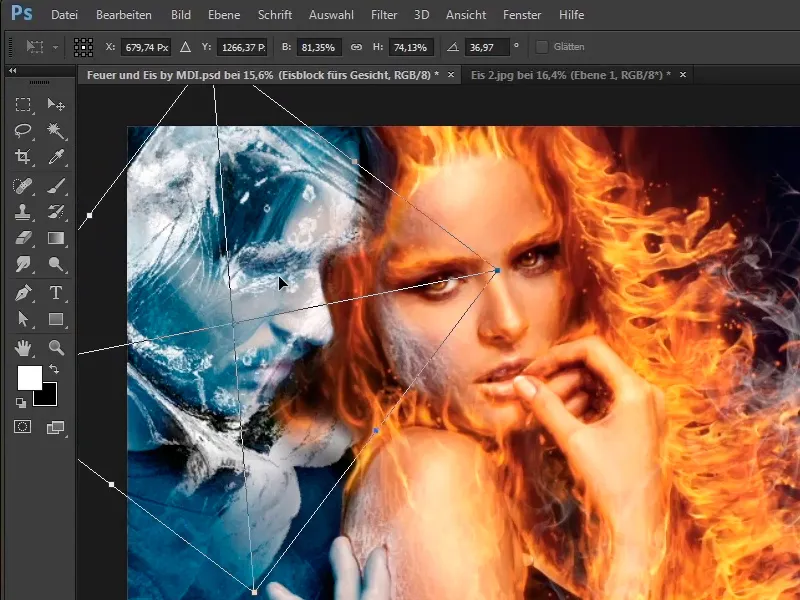Open the Auswahl menu
Viewport: 800px width, 600px height.
331,15
